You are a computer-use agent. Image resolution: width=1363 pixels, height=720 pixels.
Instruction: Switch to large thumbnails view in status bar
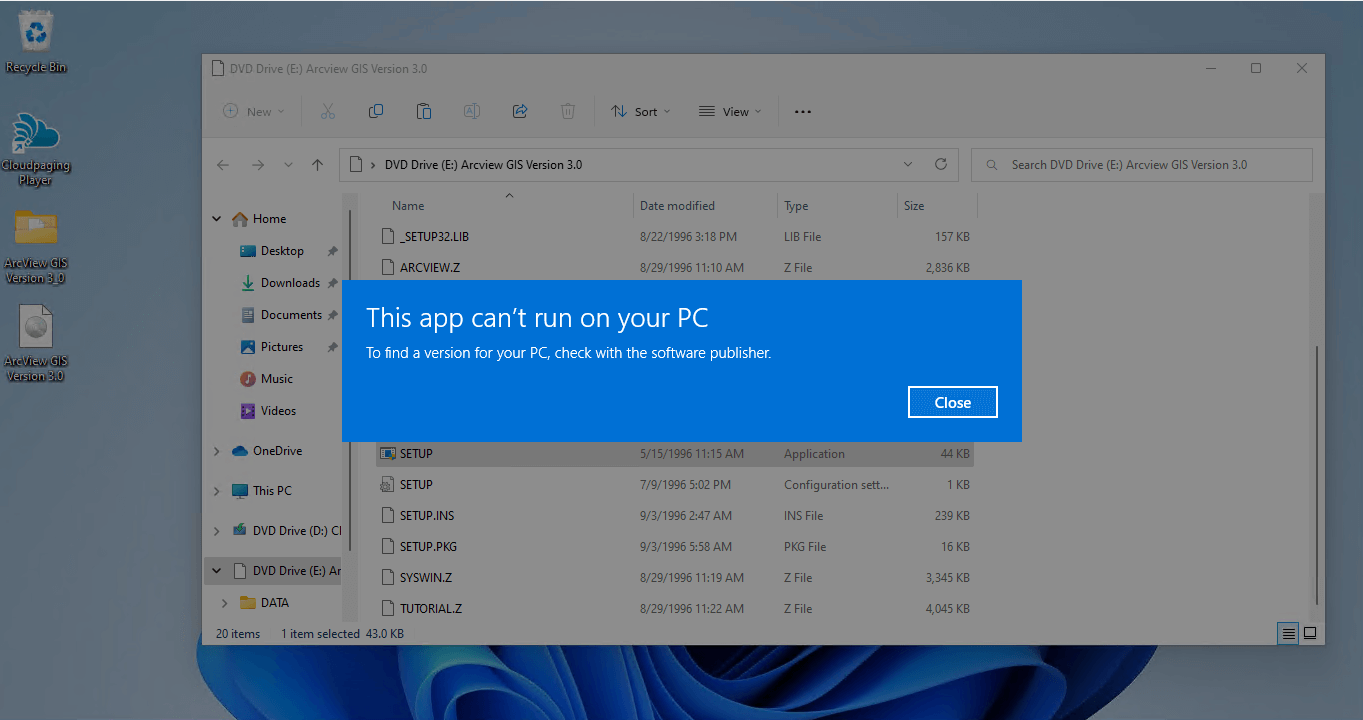click(x=1309, y=633)
